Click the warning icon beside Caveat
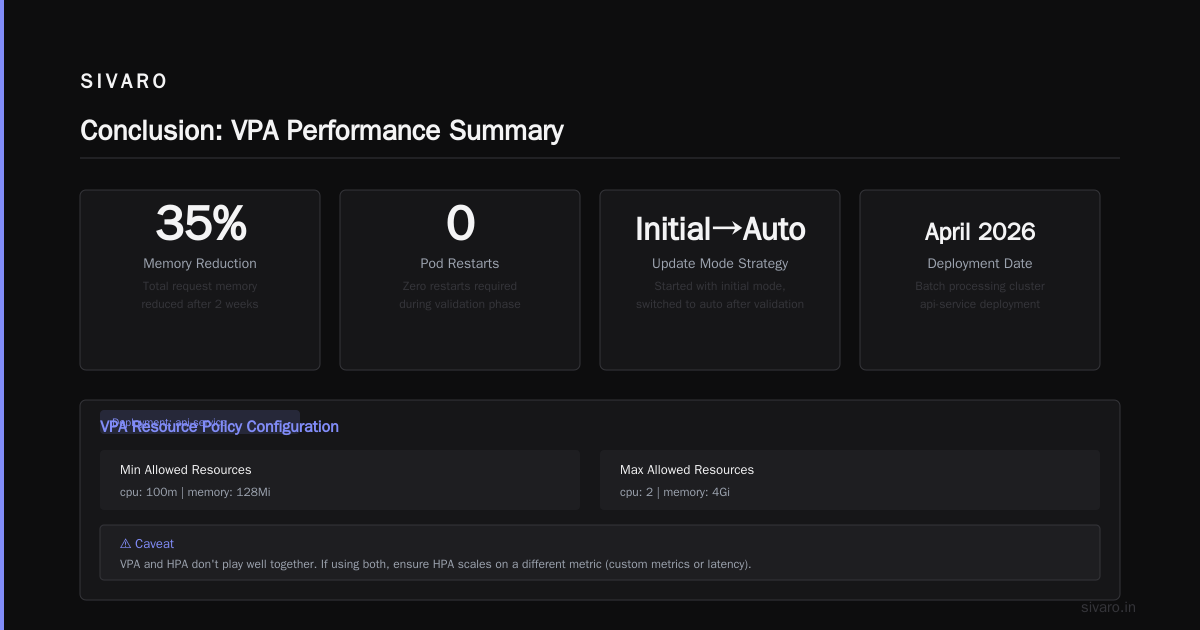The image size is (1200, 630). tap(125, 544)
